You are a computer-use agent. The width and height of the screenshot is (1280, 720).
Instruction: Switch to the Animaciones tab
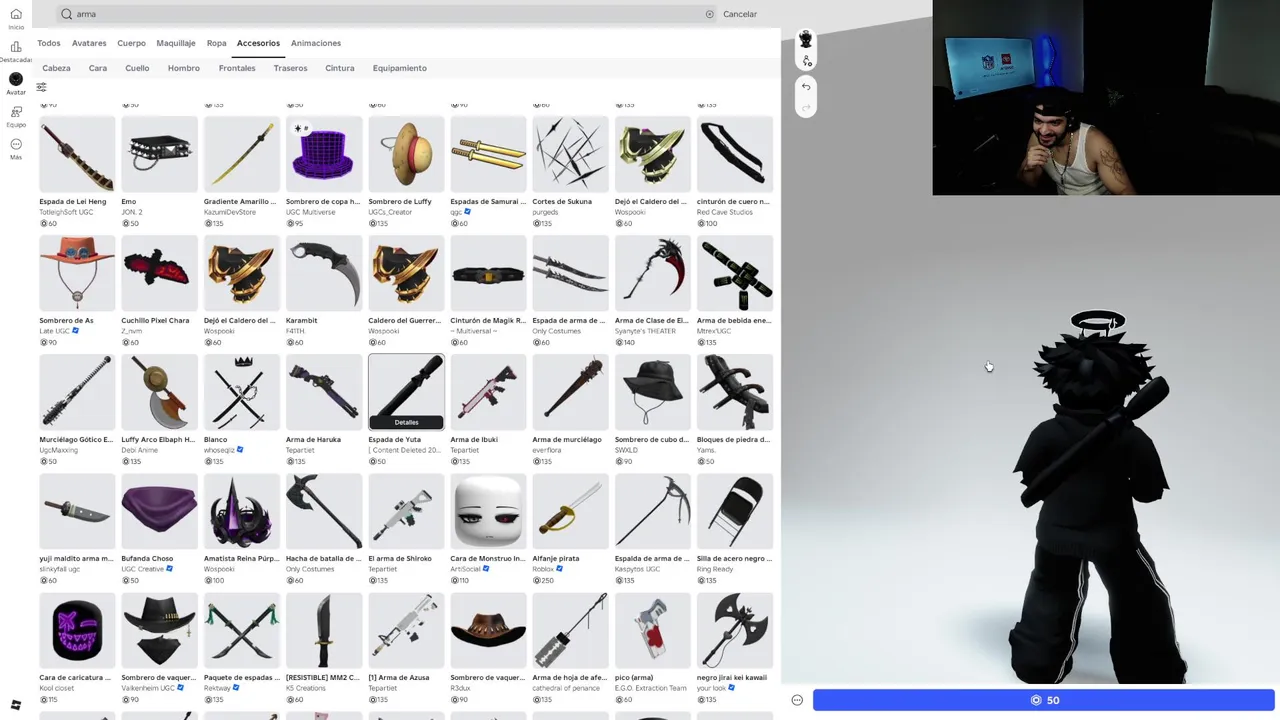coord(316,43)
